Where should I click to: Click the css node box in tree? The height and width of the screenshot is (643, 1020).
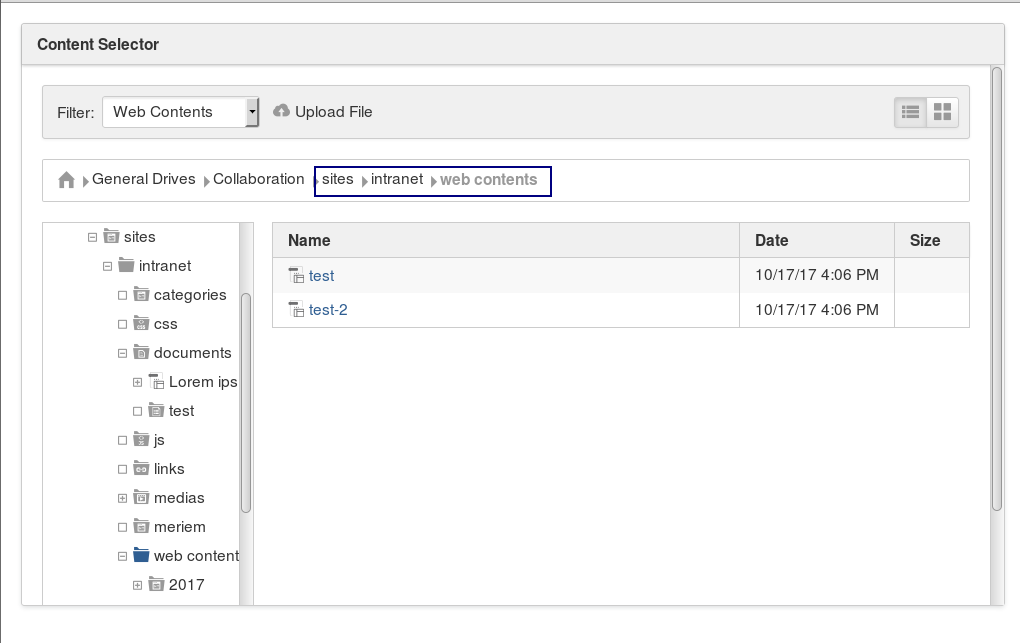point(122,324)
